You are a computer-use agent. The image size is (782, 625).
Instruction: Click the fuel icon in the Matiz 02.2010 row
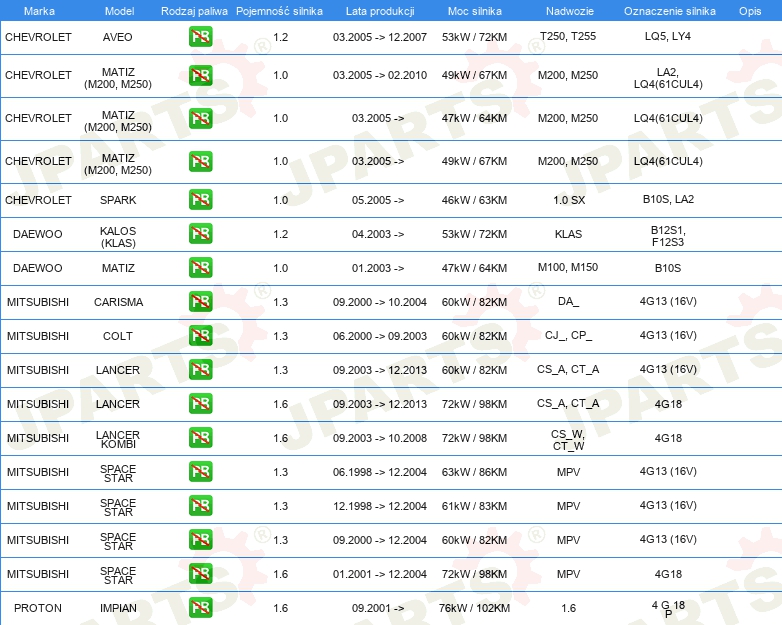[200, 75]
